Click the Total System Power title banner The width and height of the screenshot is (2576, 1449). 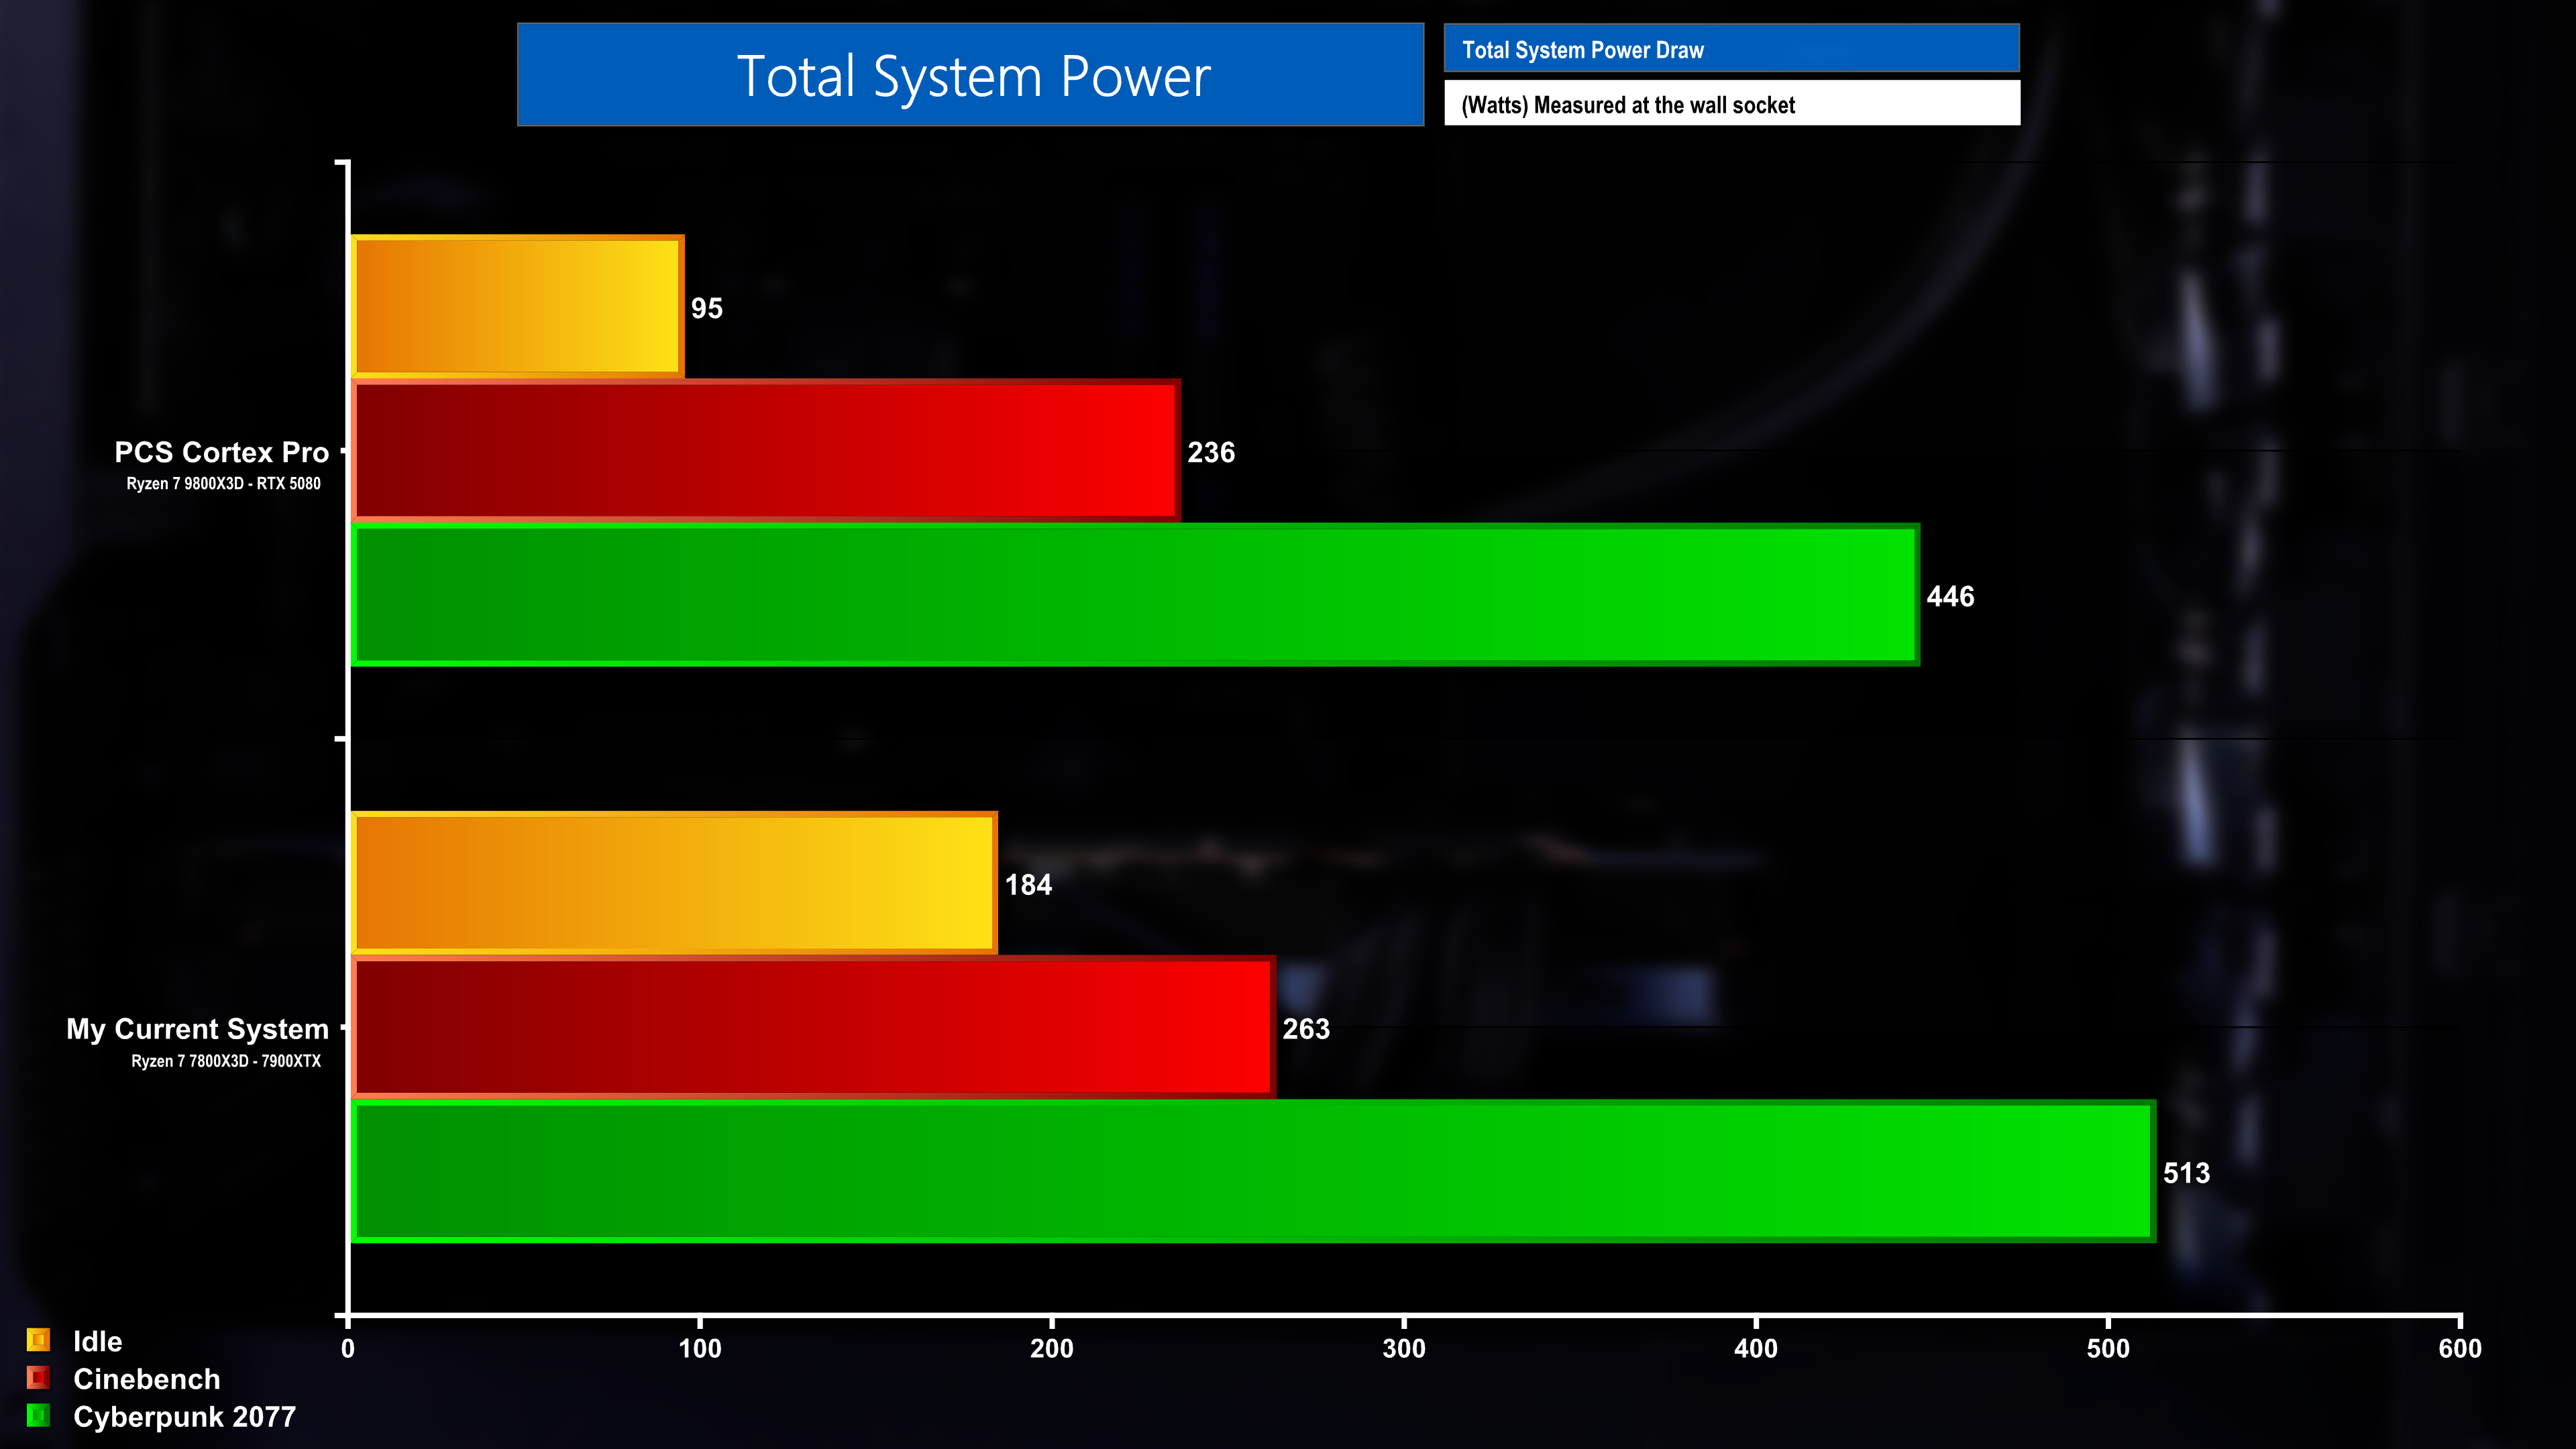(x=970, y=75)
